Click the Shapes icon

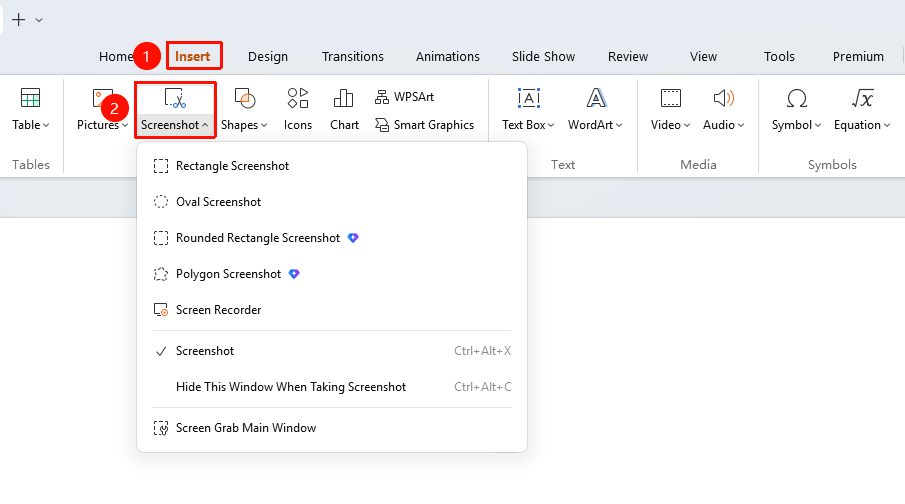[x=245, y=98]
